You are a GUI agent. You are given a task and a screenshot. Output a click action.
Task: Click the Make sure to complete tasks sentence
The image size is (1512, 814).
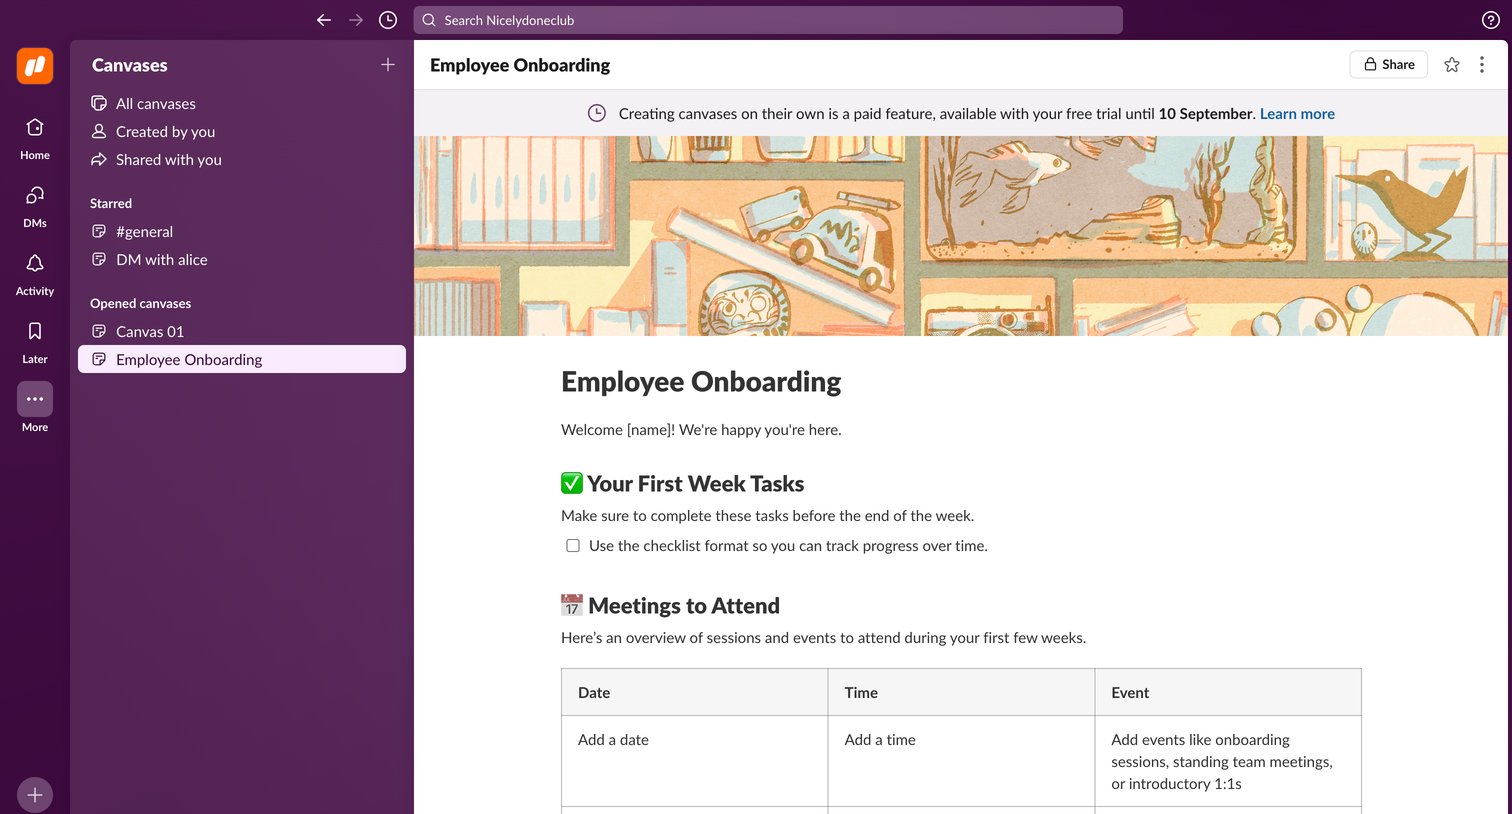pos(767,516)
